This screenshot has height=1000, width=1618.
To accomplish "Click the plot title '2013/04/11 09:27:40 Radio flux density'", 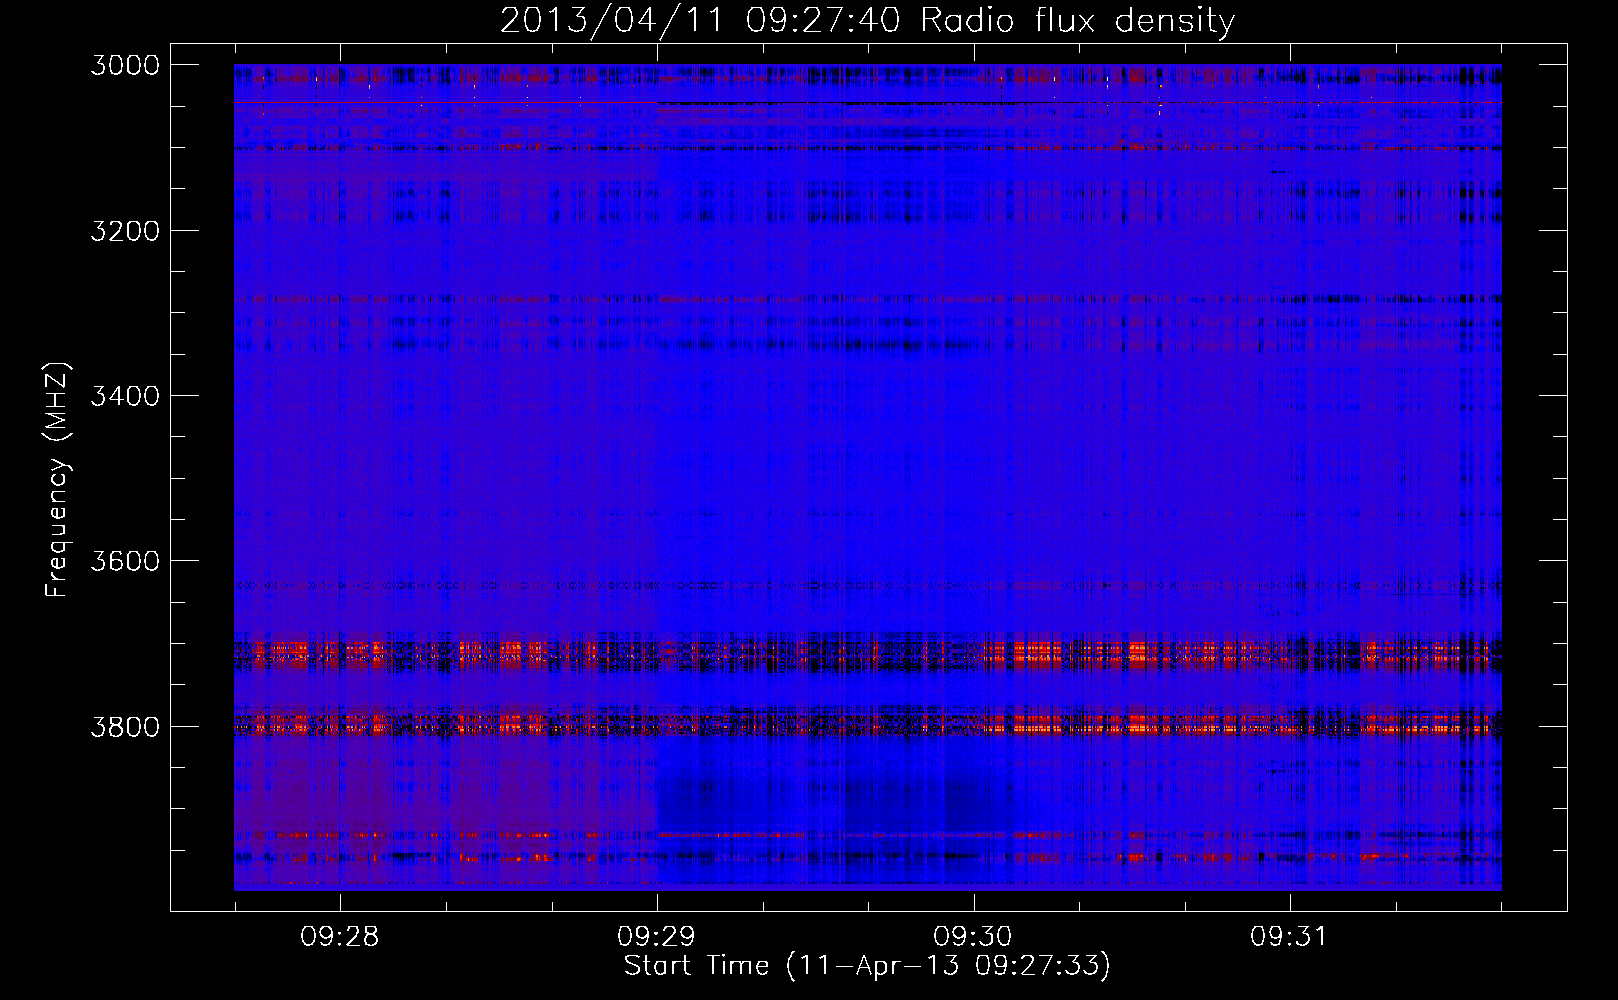I will tap(867, 21).
